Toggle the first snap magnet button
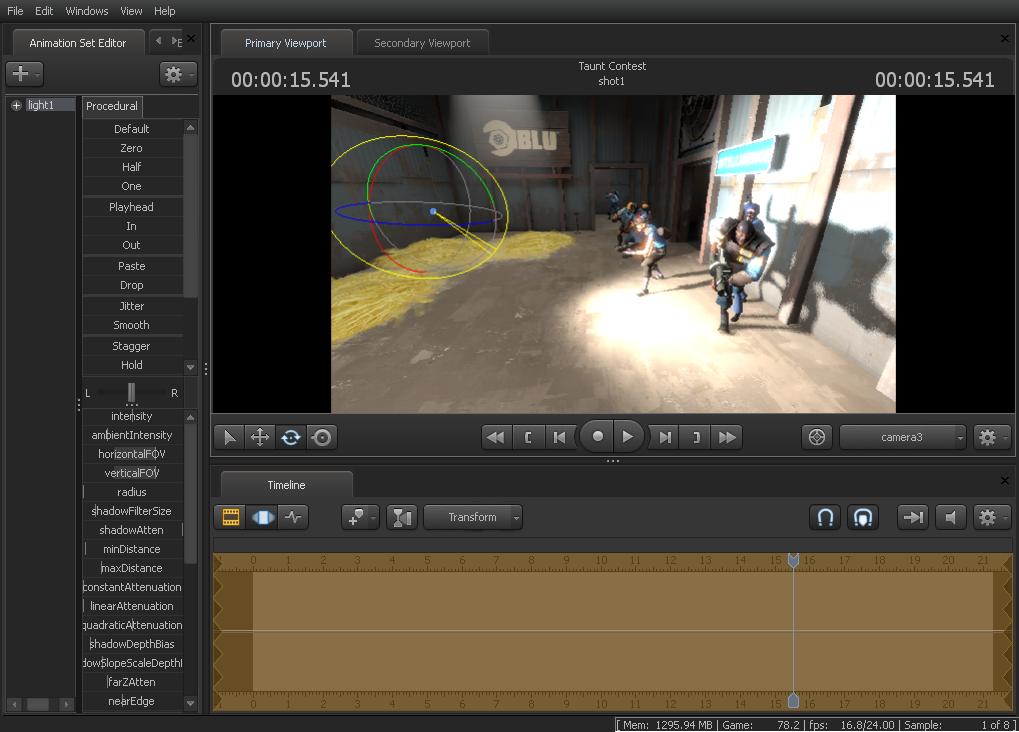 pyautogui.click(x=826, y=517)
